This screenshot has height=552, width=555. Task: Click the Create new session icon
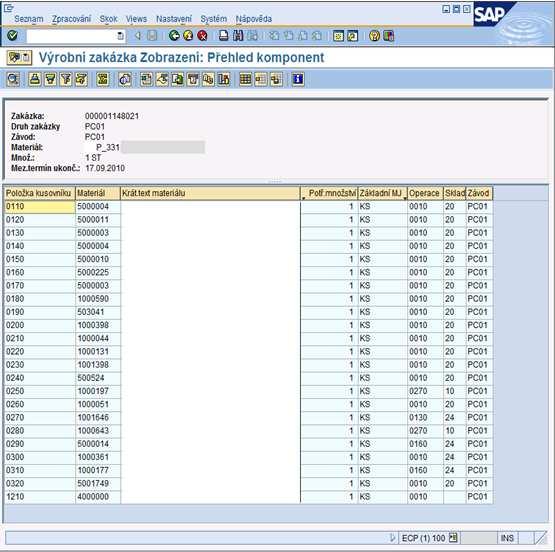click(x=338, y=36)
